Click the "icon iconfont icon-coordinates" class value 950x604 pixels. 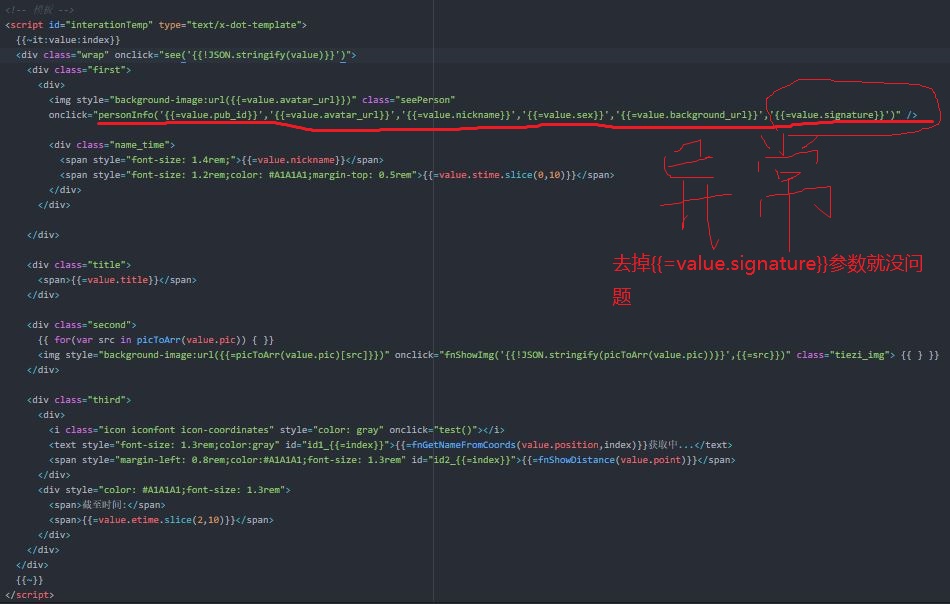[186, 430]
